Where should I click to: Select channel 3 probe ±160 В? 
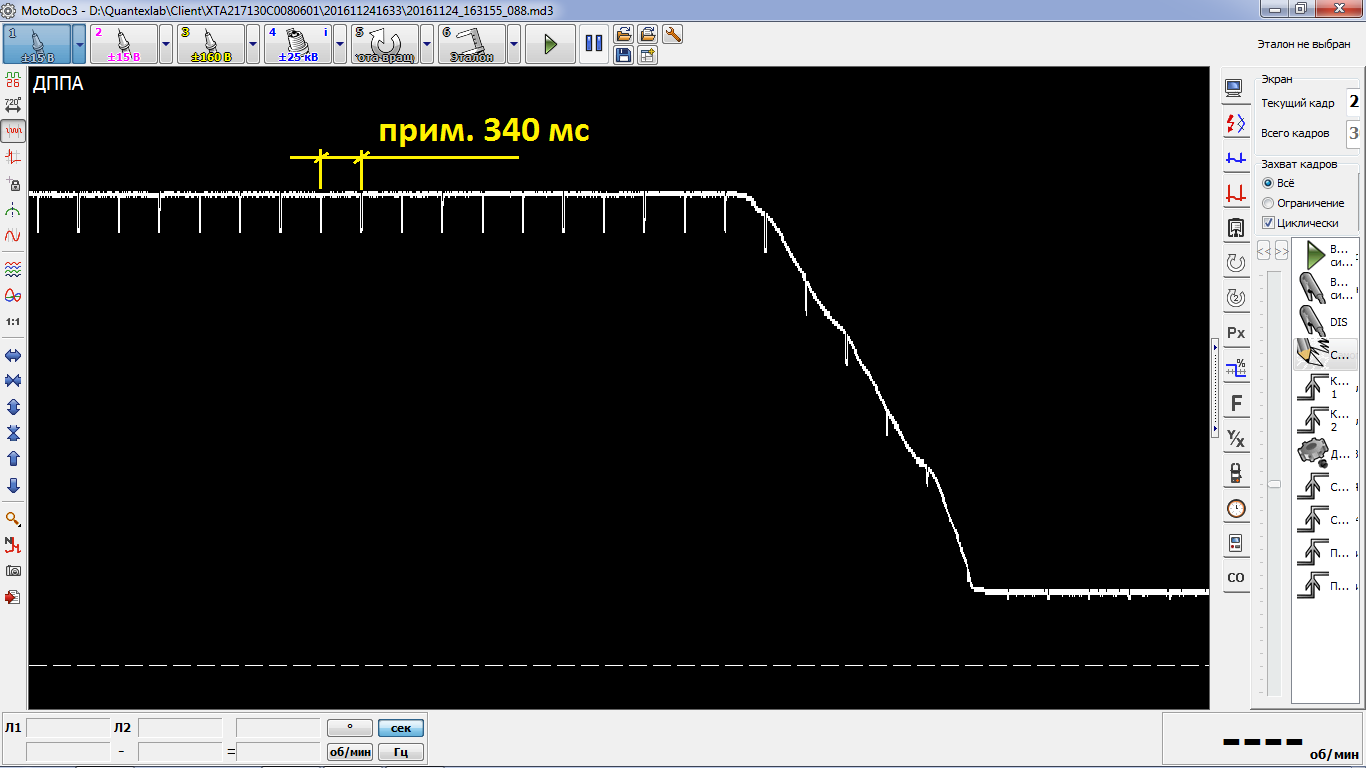tap(211, 44)
